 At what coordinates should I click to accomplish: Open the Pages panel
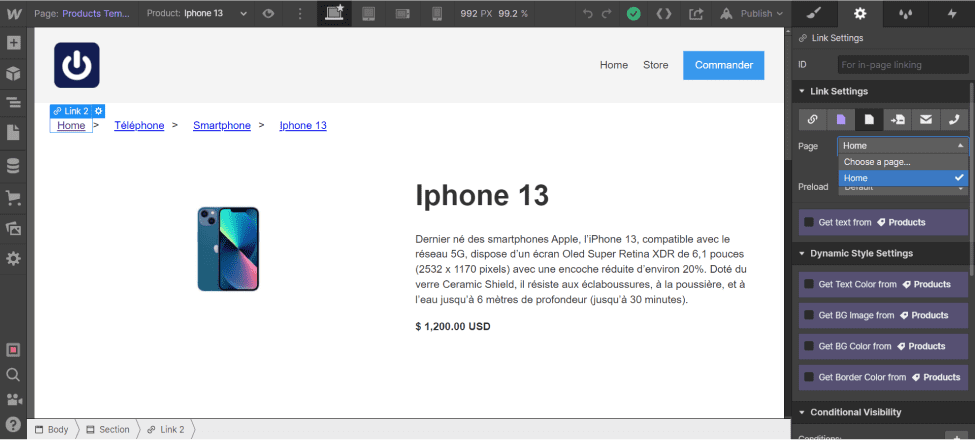[13, 132]
